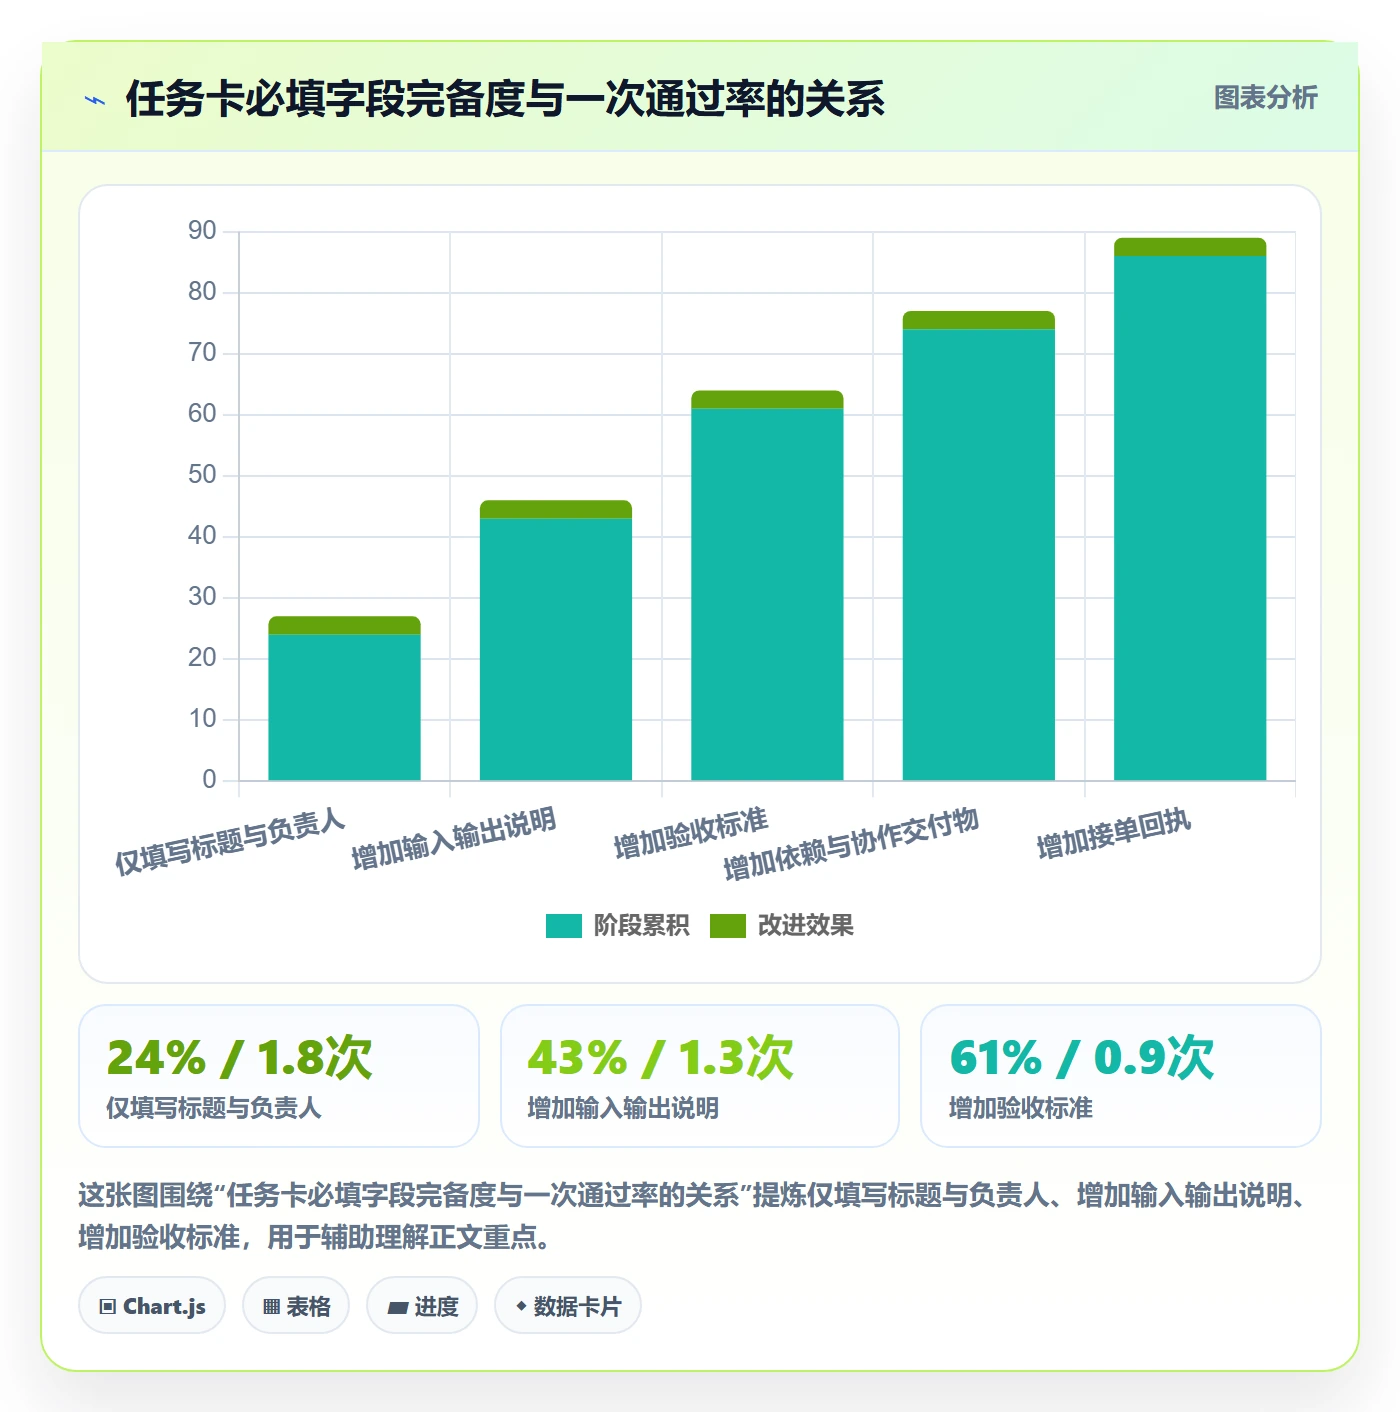Screen dimensions: 1400x1412
Task: Click the teal bar for 增加输入输出说明
Action: pyautogui.click(x=556, y=649)
